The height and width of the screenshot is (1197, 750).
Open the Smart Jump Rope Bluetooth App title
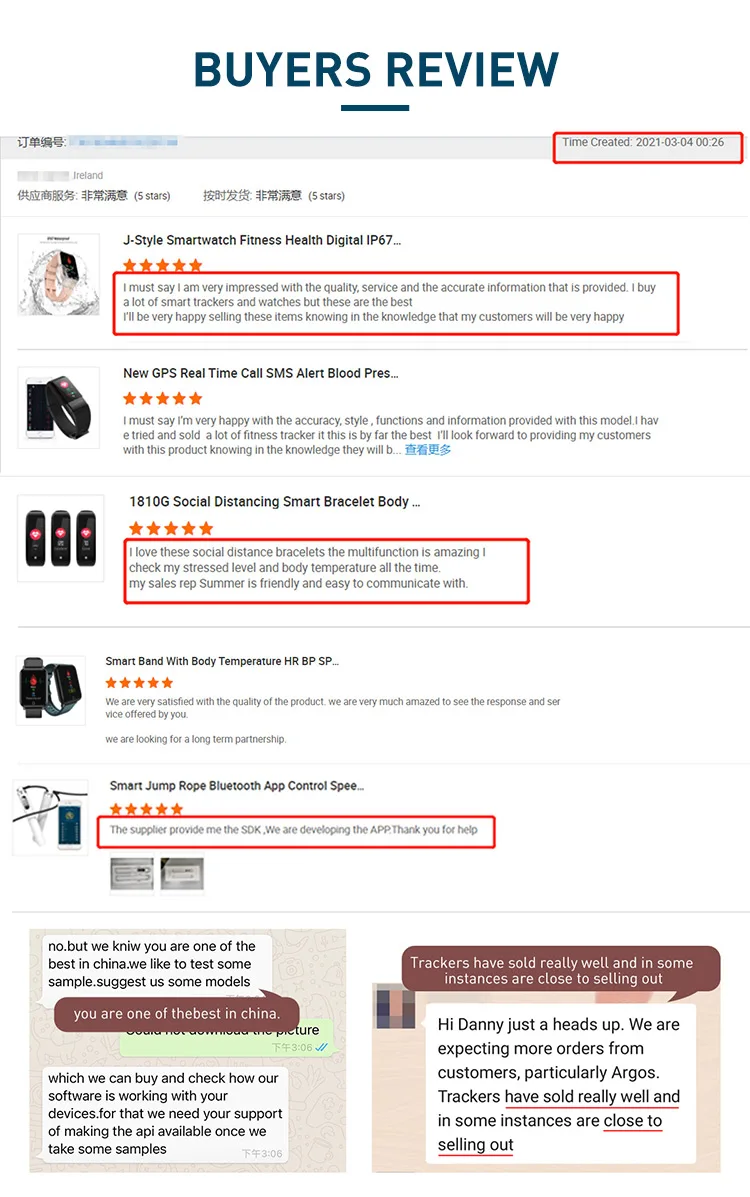(237, 786)
